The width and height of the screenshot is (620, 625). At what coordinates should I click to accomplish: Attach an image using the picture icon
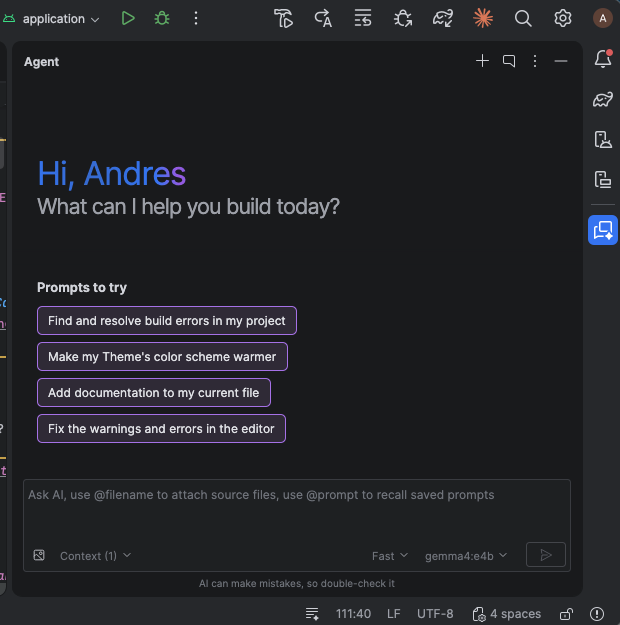pyautogui.click(x=39, y=555)
